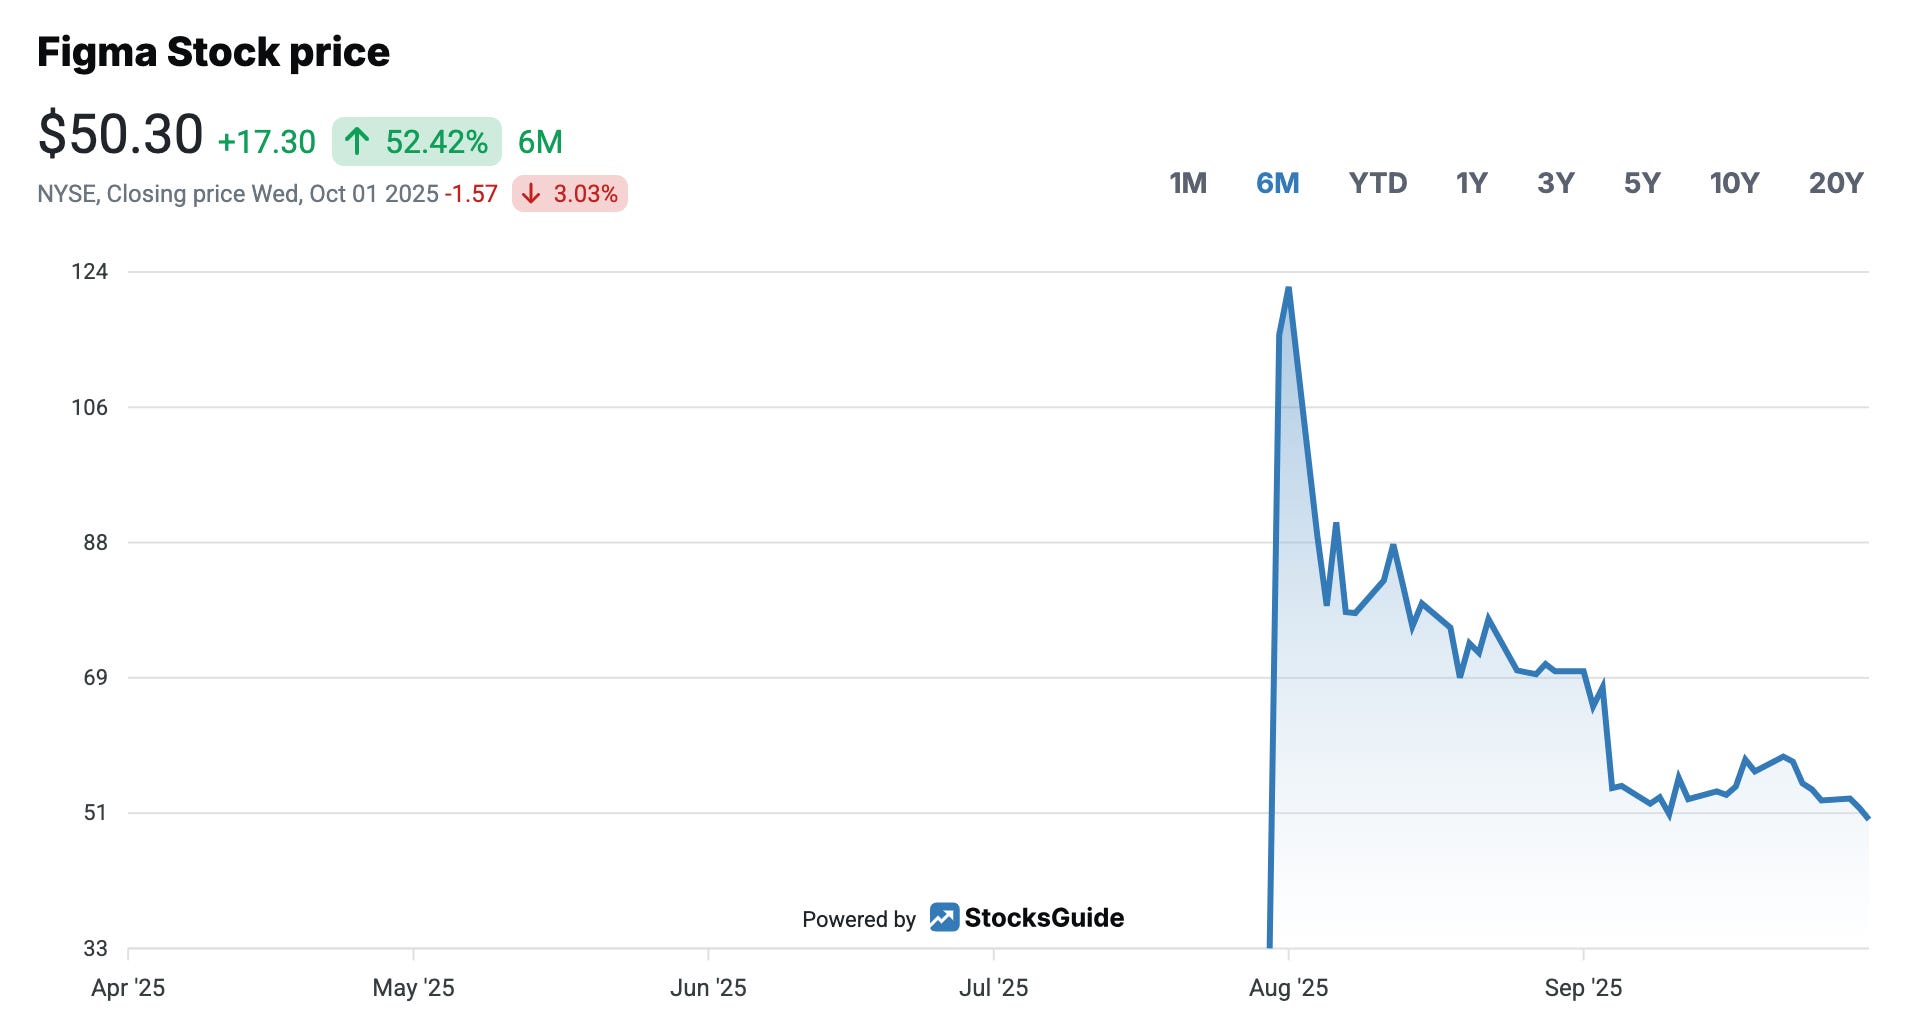Re-select the active 6M range
The image size is (1930, 1028).
[1277, 184]
